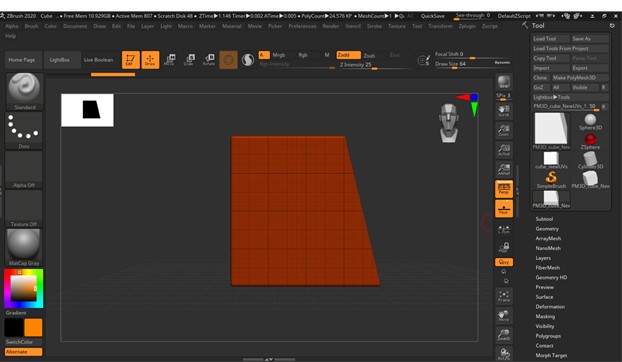Open the Preferences menu
Viewport: 622px width, 362px height.
[302, 26]
